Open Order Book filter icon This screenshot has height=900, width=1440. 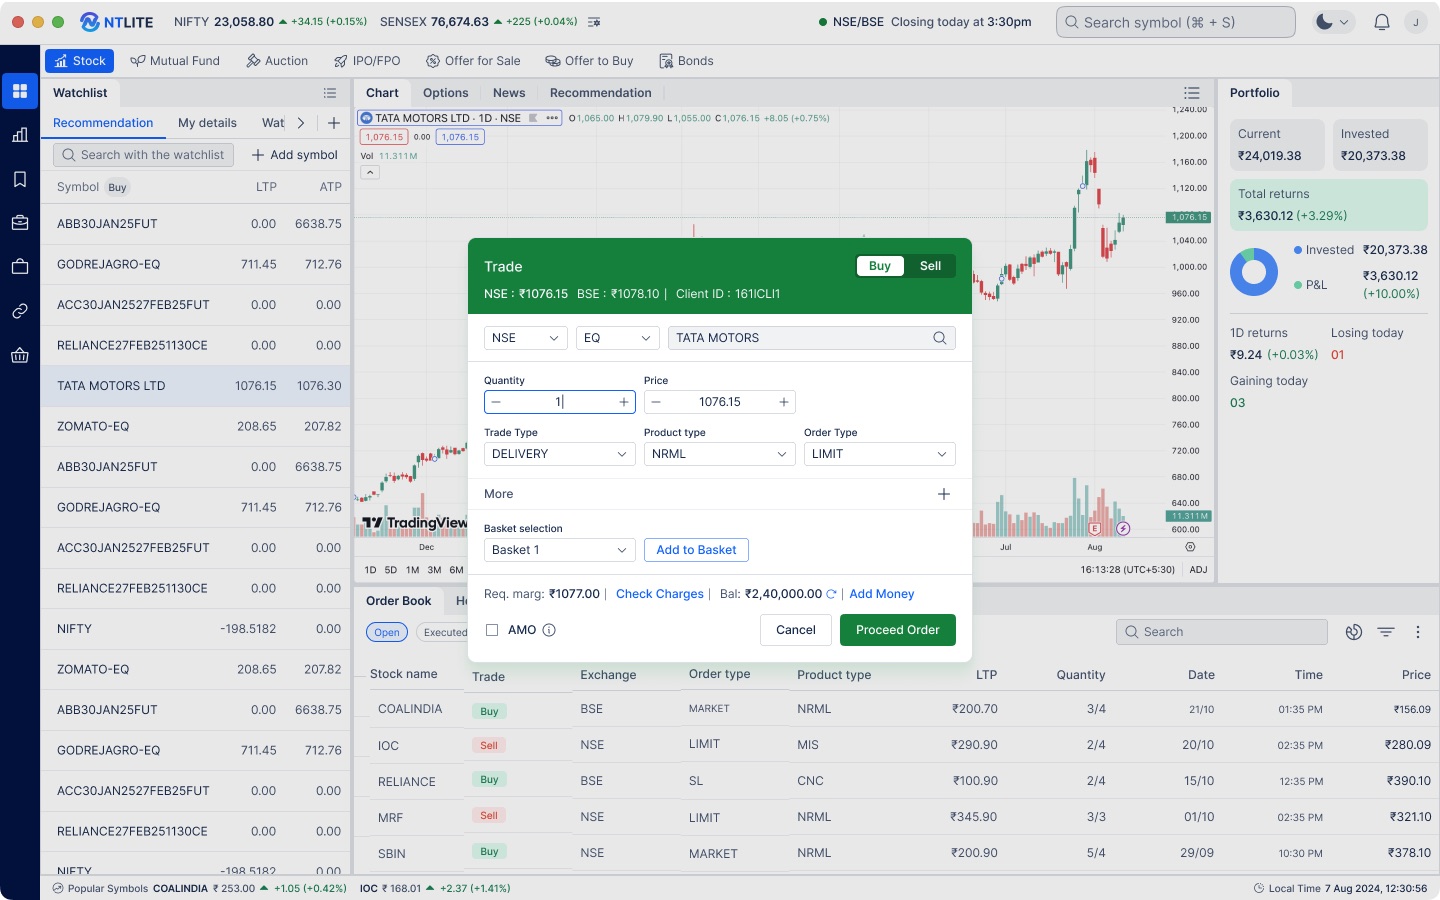click(1386, 632)
